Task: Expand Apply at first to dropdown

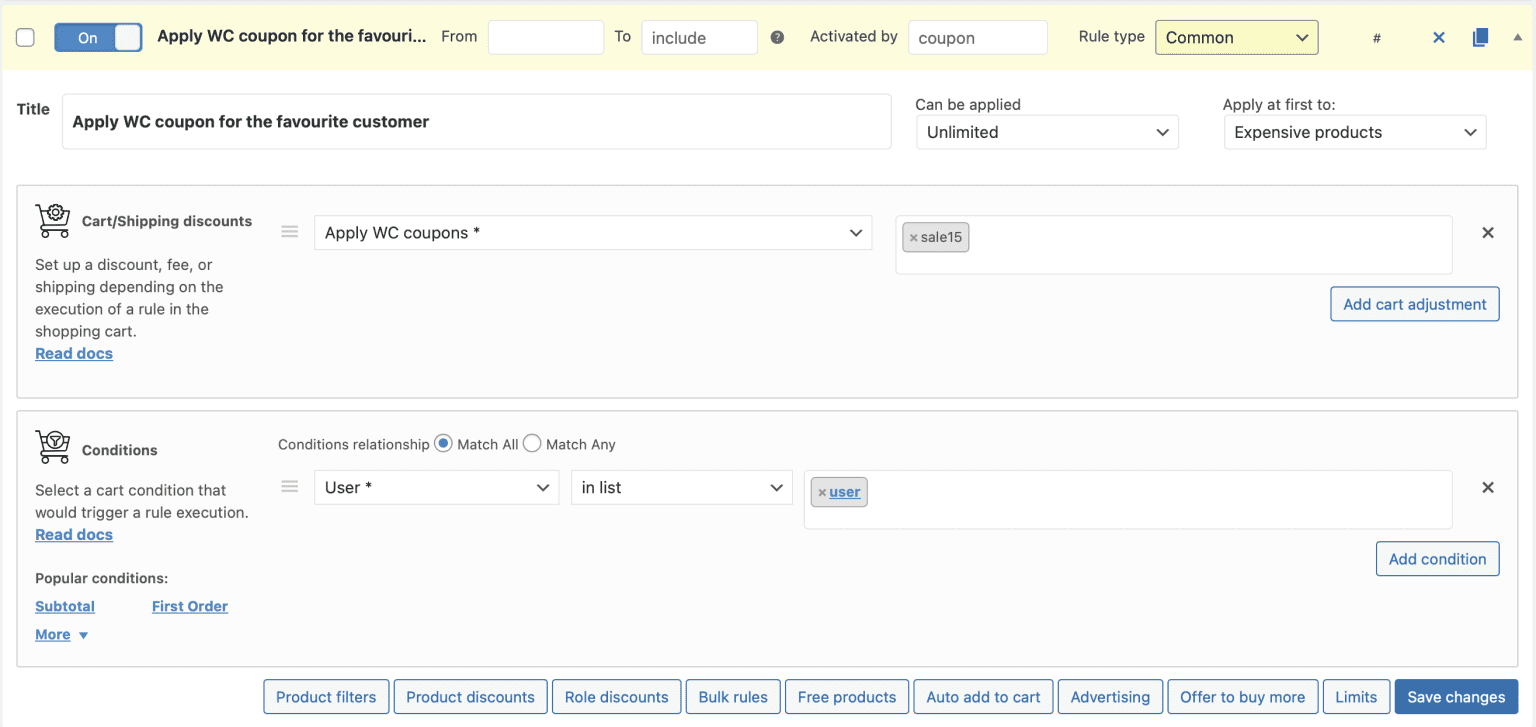Action: 1354,132
